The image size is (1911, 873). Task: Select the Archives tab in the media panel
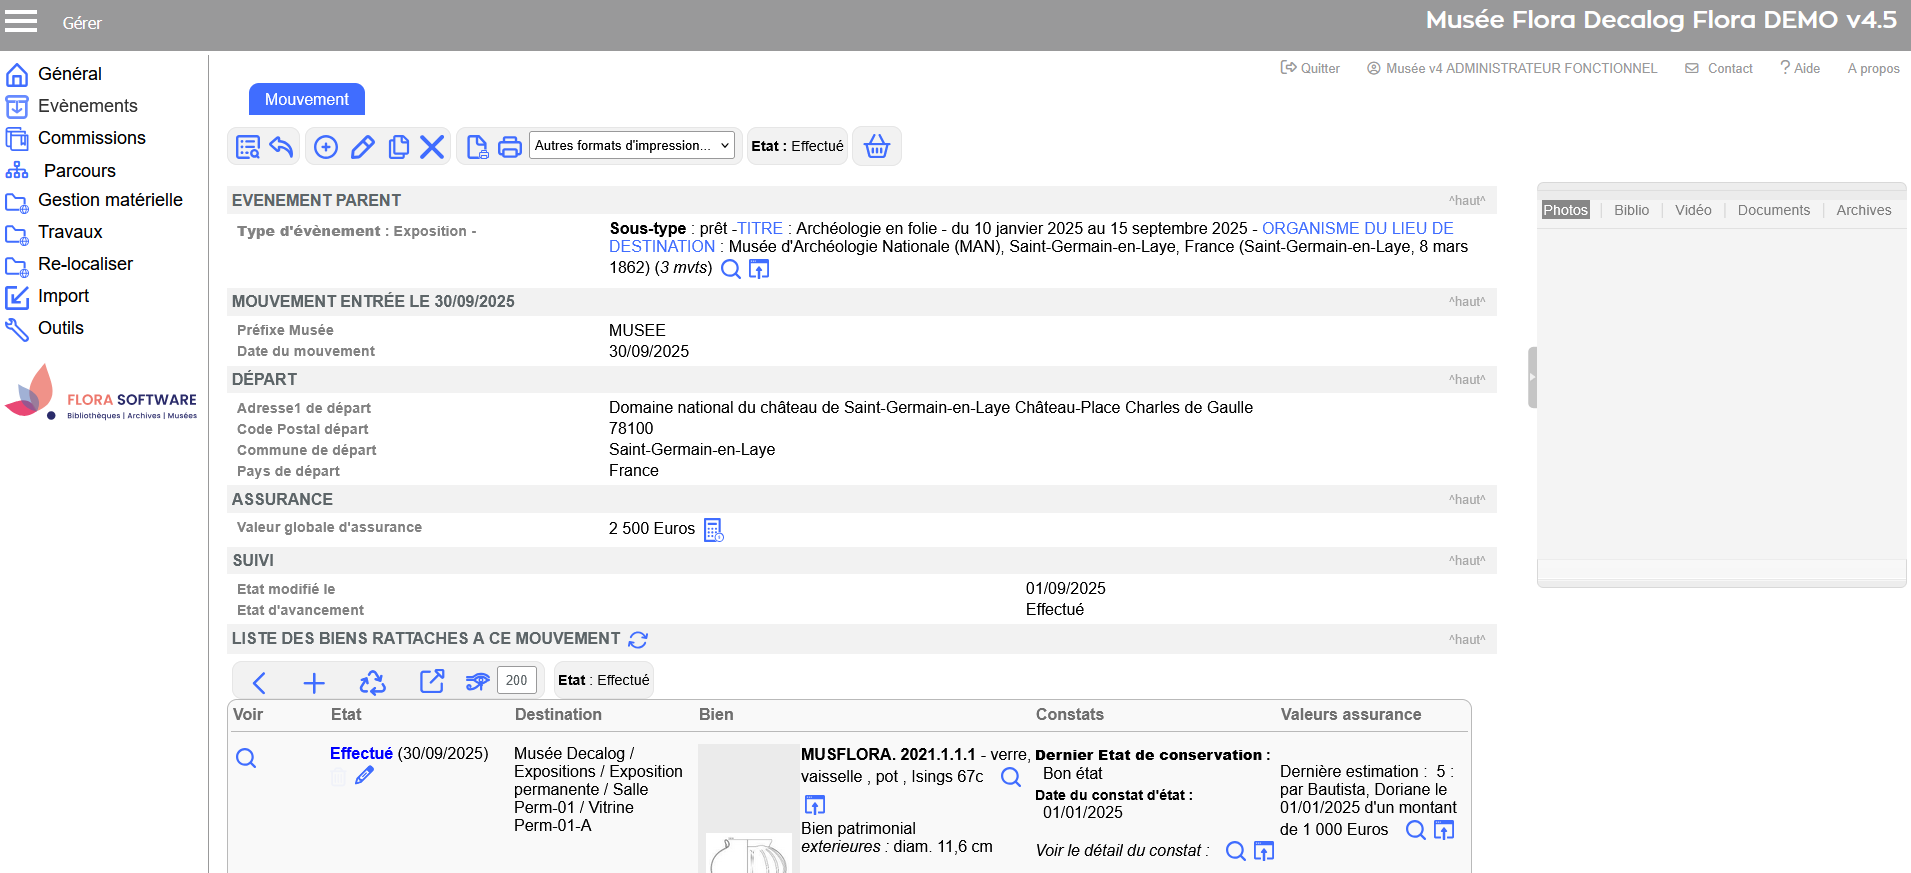1863,210
